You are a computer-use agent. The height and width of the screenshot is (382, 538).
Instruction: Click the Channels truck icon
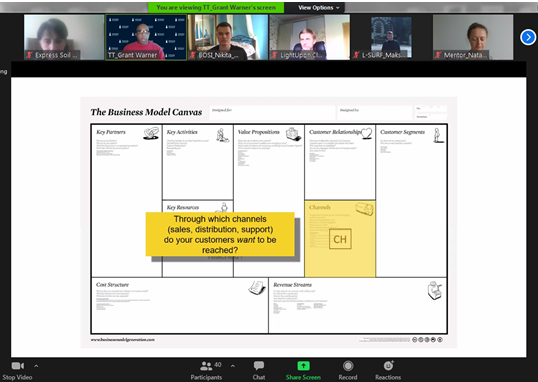click(364, 209)
